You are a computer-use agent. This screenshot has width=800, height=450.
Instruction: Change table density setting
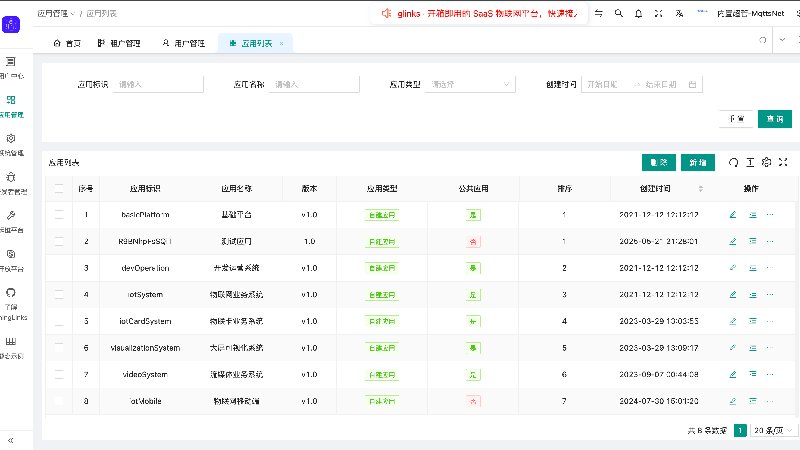[750, 162]
